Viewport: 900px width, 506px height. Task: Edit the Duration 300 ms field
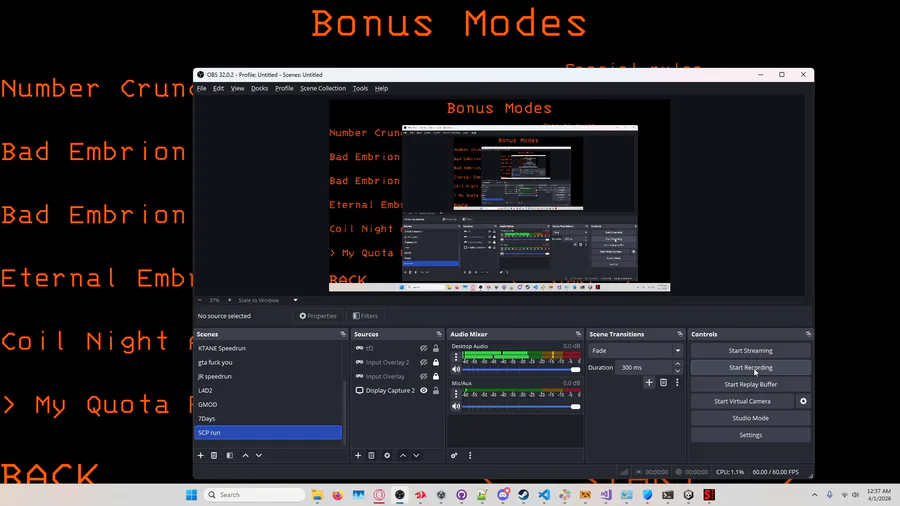[x=644, y=368]
